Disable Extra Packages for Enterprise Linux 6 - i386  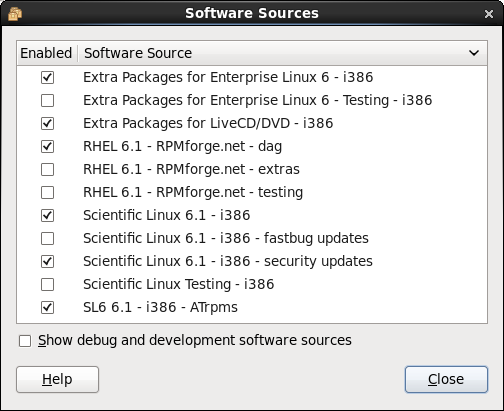point(47,77)
